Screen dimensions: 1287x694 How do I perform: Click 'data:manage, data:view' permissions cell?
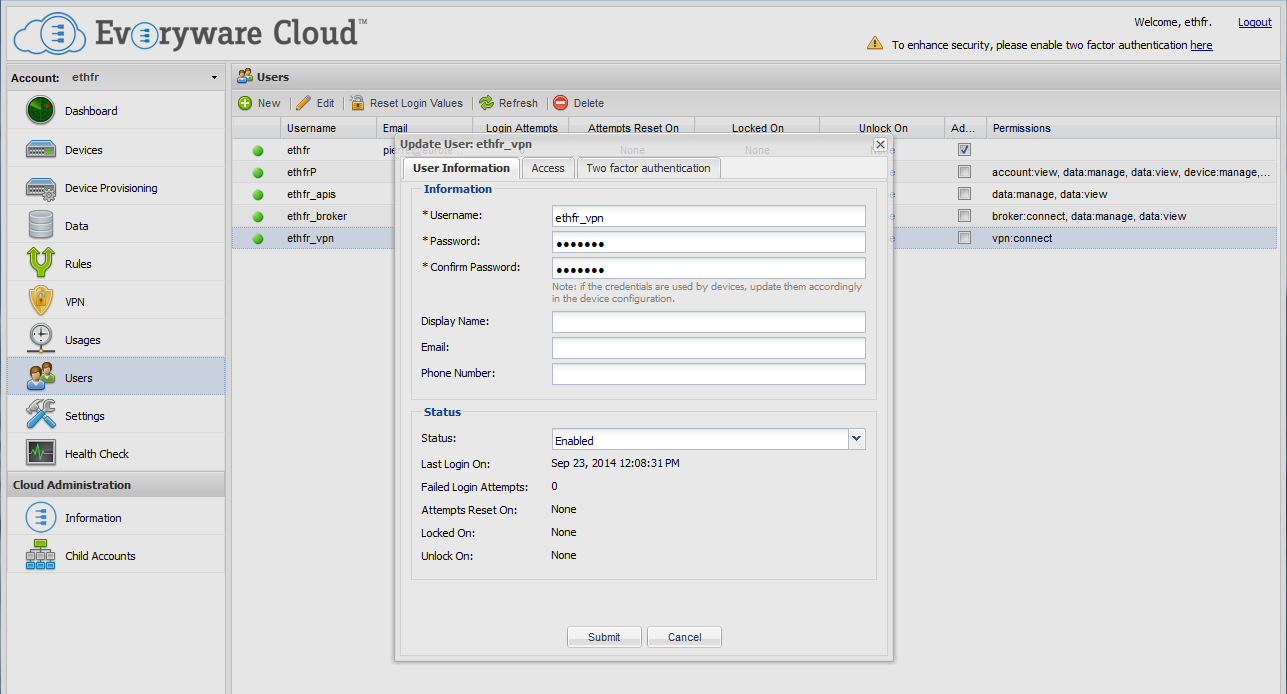pos(1049,194)
